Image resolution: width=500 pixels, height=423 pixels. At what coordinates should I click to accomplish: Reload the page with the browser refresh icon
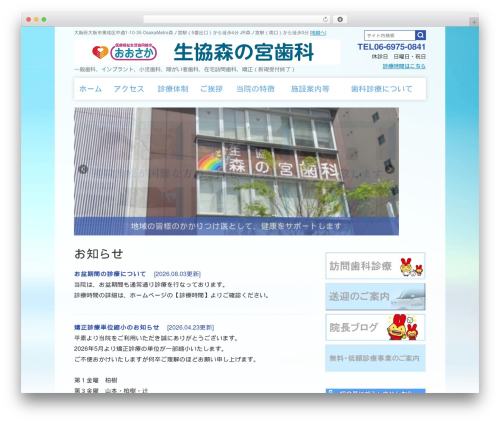click(326, 19)
